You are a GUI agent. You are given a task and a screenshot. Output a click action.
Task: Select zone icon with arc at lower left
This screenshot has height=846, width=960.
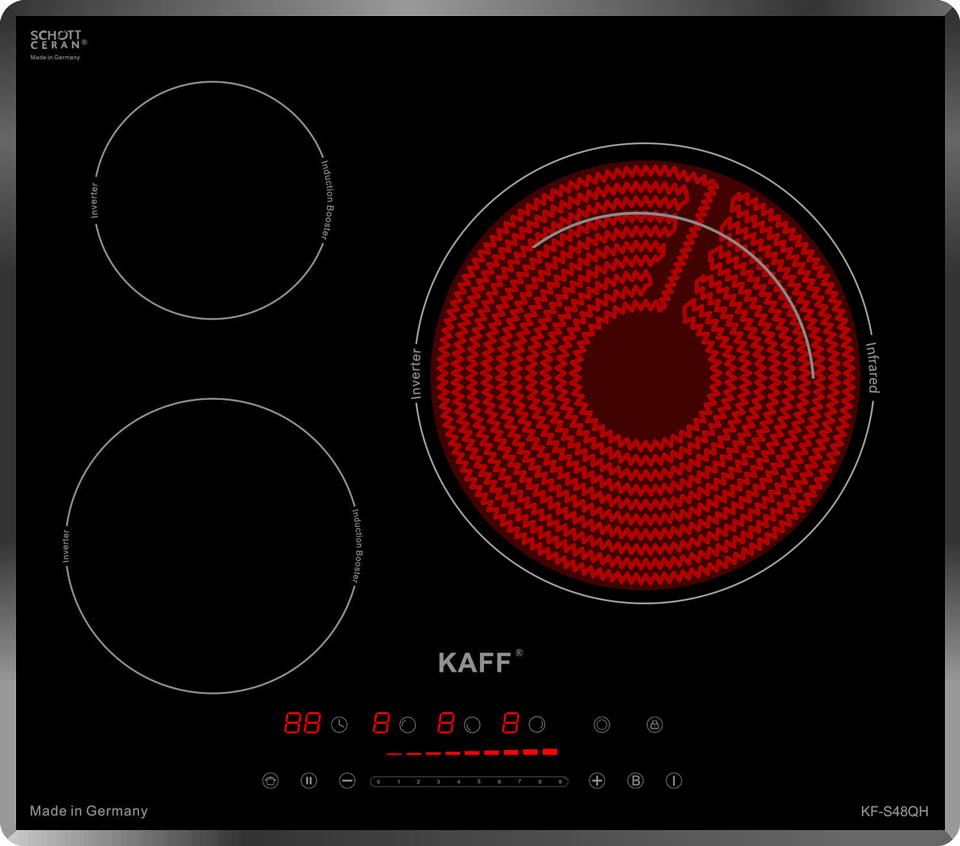(472, 725)
